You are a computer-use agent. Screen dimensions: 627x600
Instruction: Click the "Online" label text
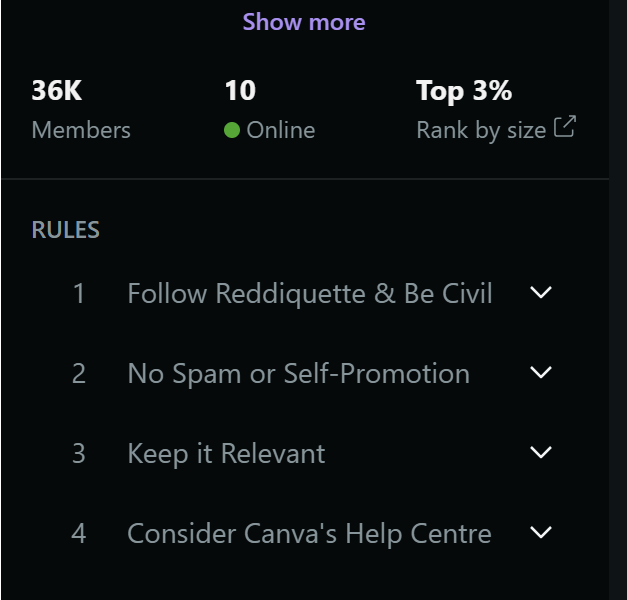point(280,130)
